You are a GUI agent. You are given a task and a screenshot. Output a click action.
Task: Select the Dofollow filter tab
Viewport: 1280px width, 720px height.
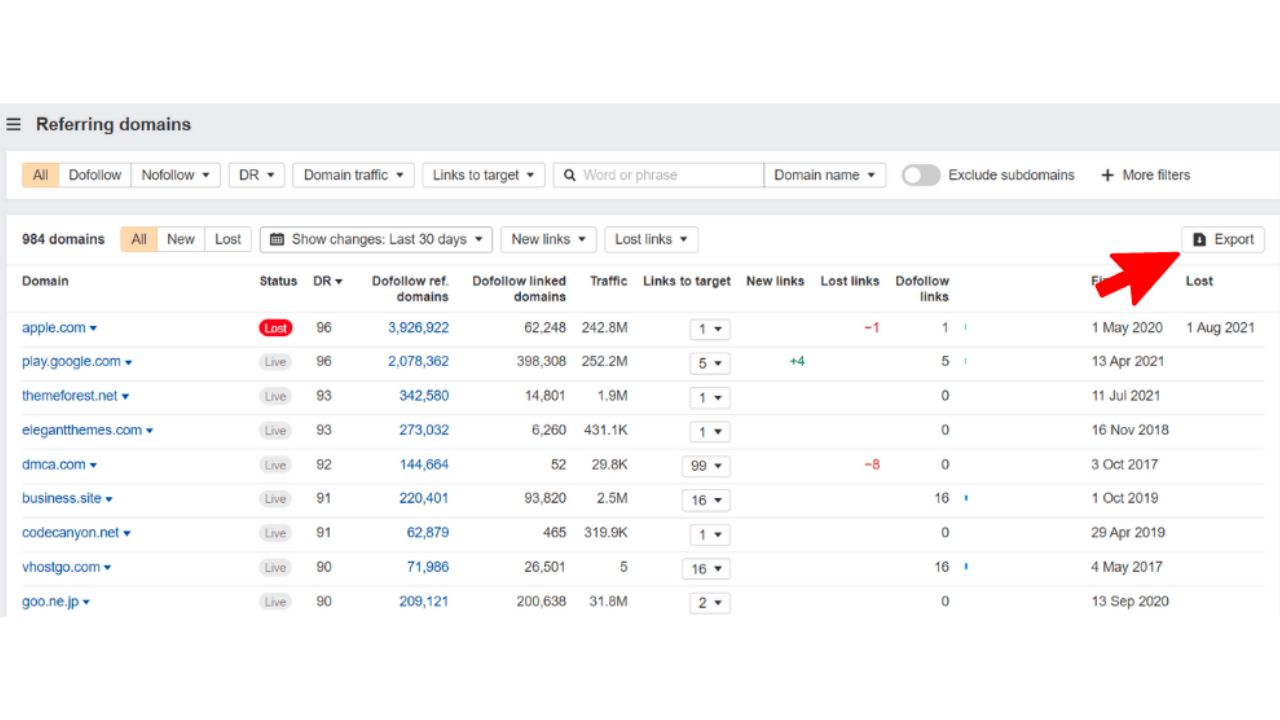coord(95,175)
